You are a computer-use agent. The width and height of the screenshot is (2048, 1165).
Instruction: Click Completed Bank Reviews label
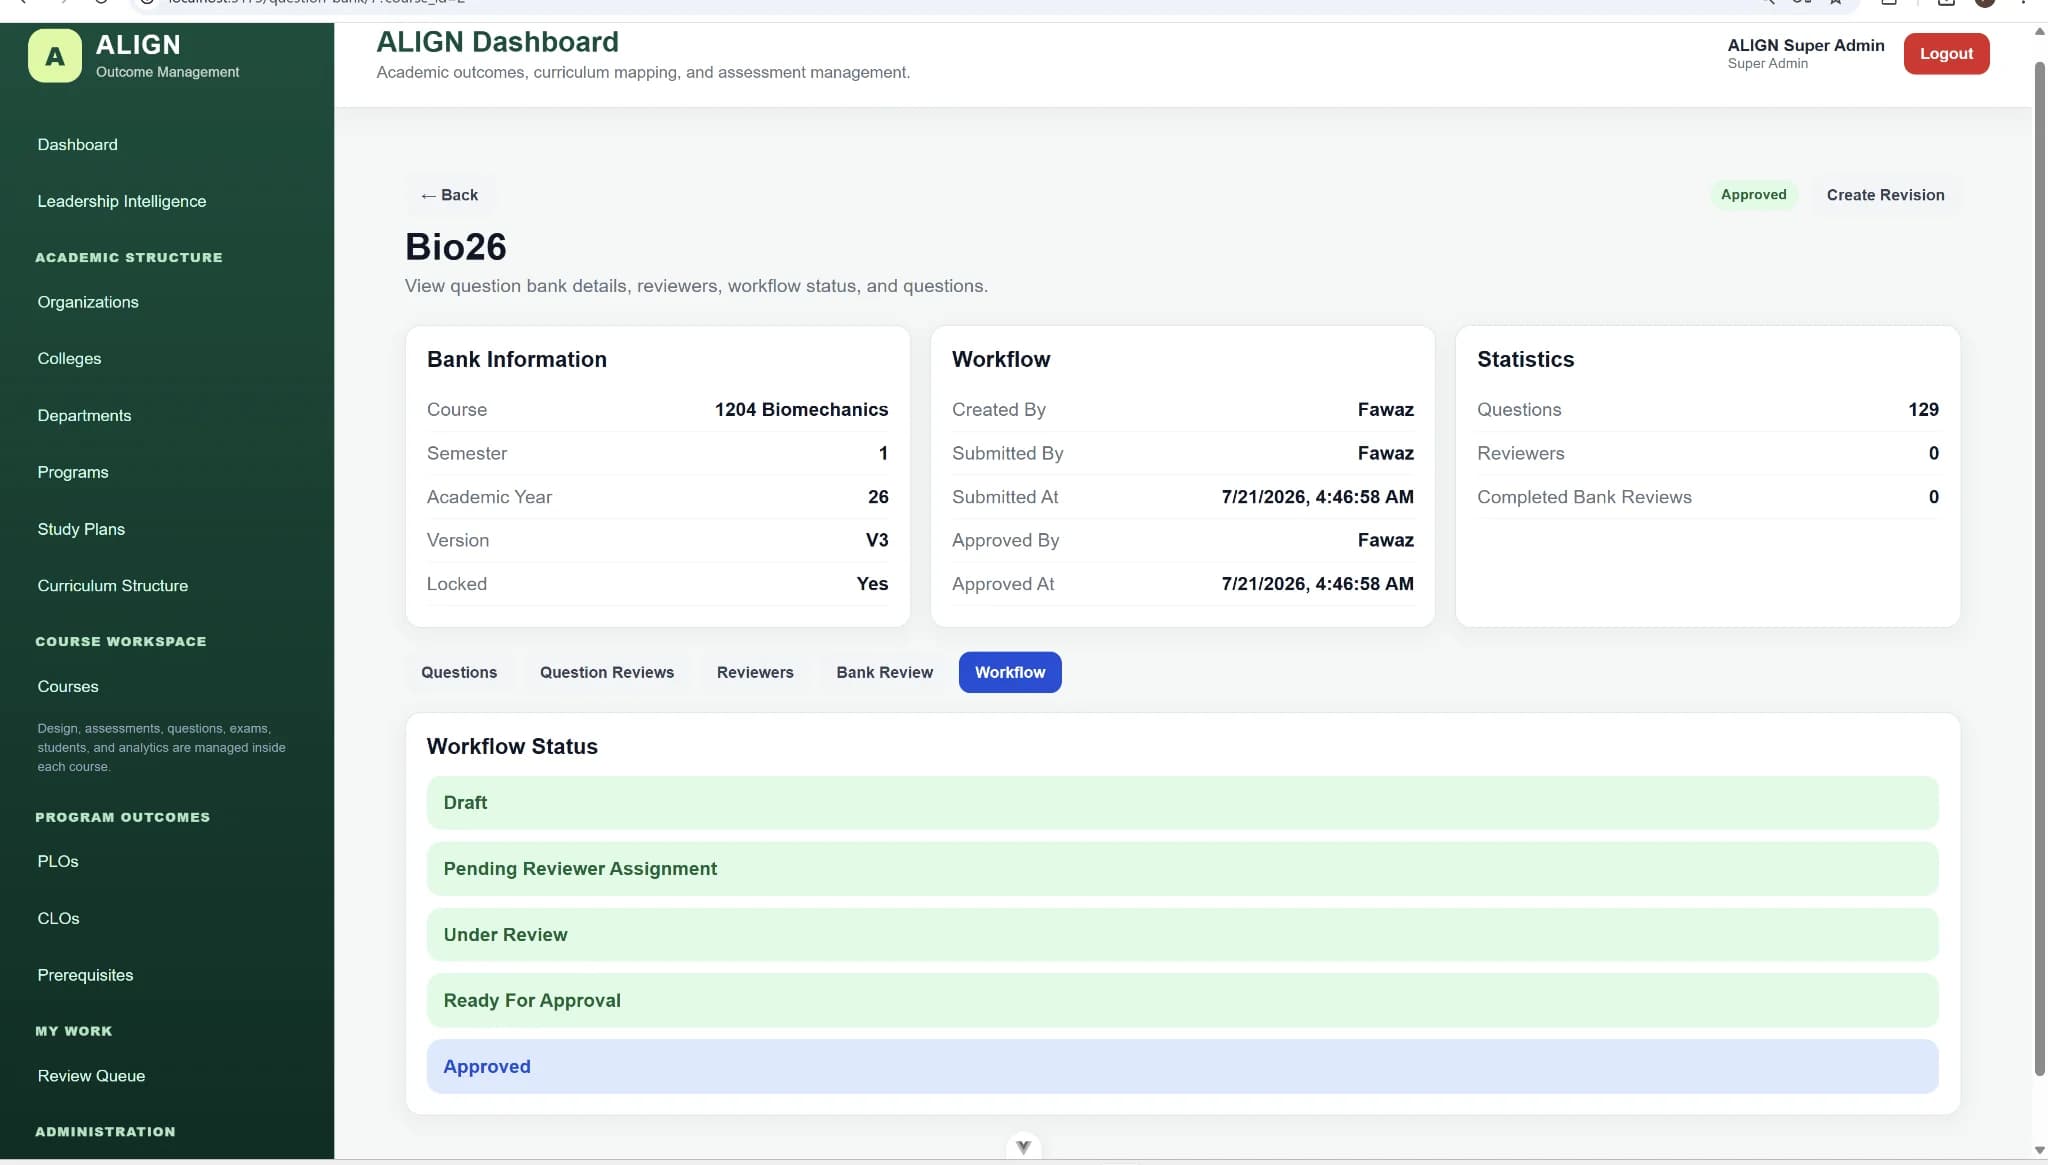point(1584,497)
